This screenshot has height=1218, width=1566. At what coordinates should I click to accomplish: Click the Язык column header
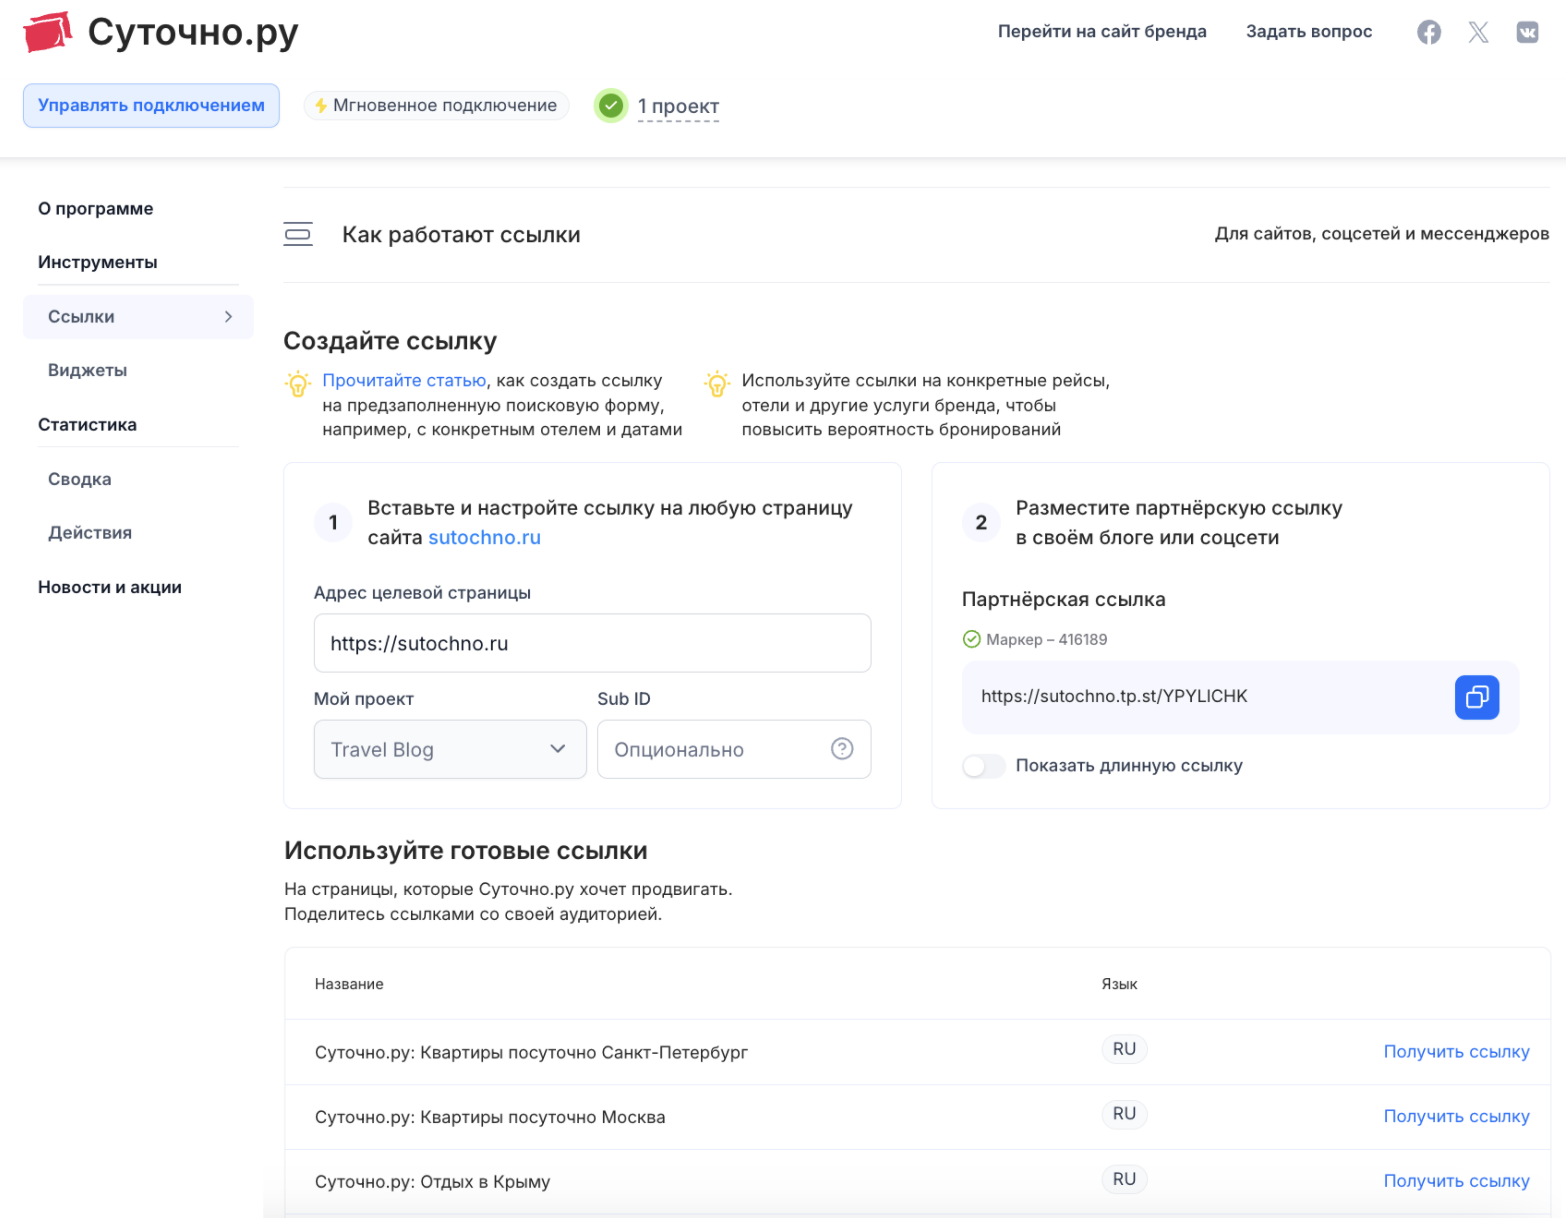1119,984
